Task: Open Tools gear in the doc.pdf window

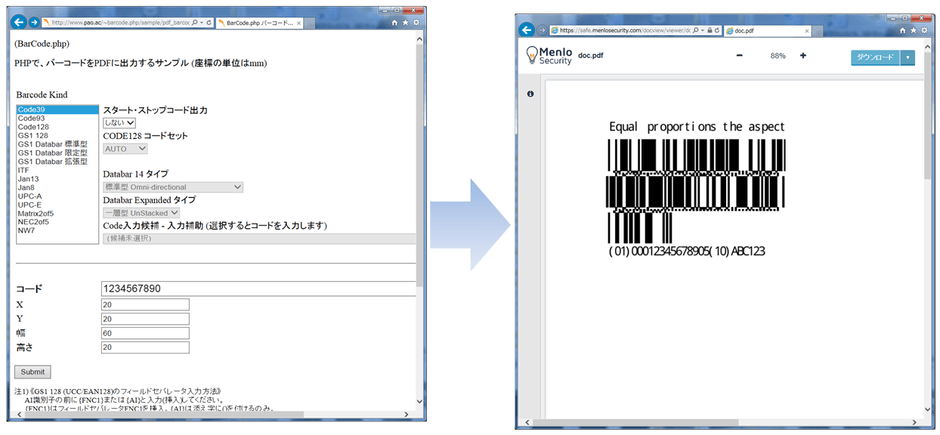Action: click(x=924, y=30)
